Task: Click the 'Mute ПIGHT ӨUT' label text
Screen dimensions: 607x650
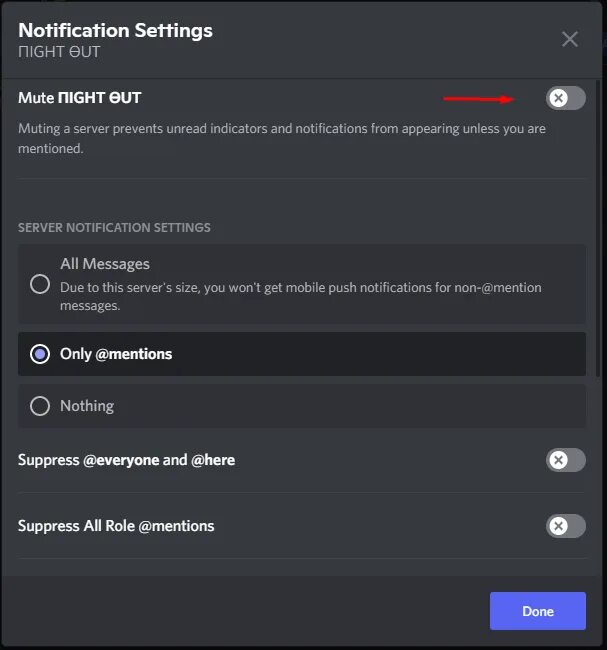Action: coord(80,98)
